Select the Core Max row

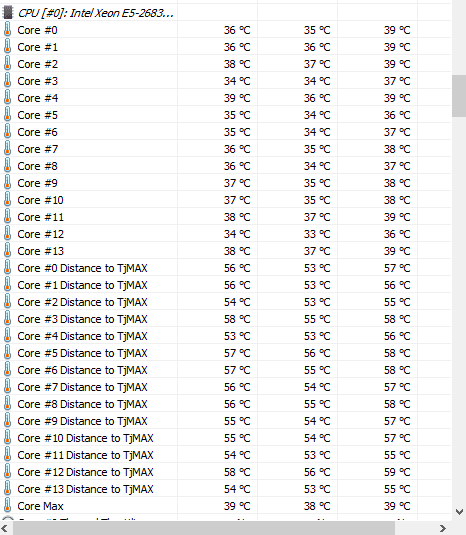point(225,506)
